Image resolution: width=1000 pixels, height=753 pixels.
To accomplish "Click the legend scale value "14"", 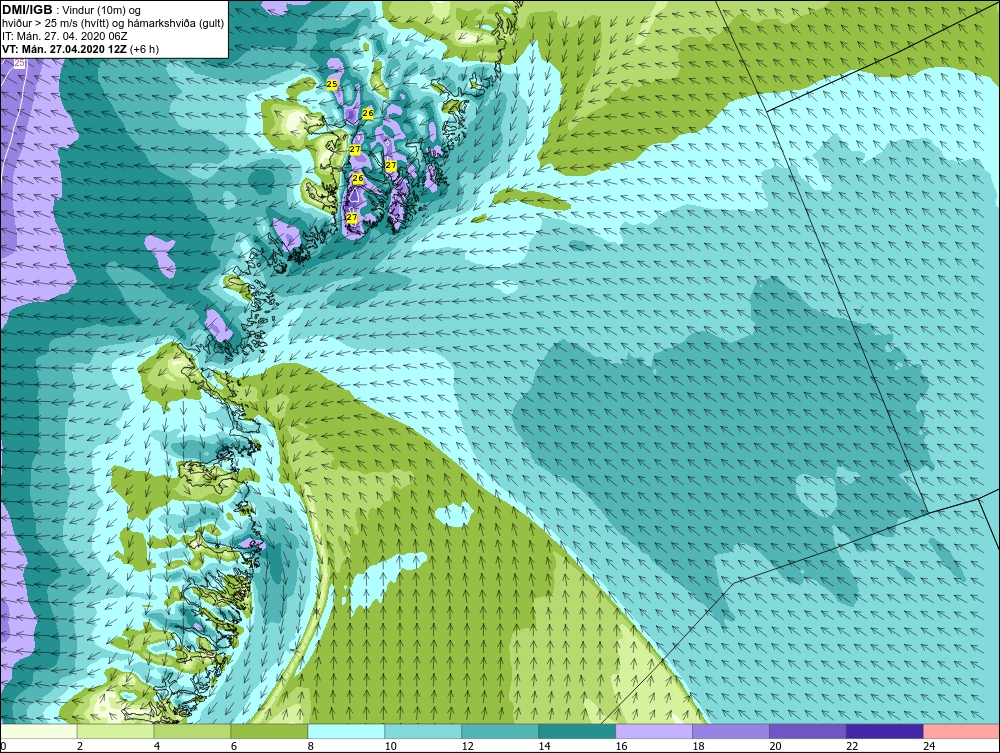I will (544, 746).
